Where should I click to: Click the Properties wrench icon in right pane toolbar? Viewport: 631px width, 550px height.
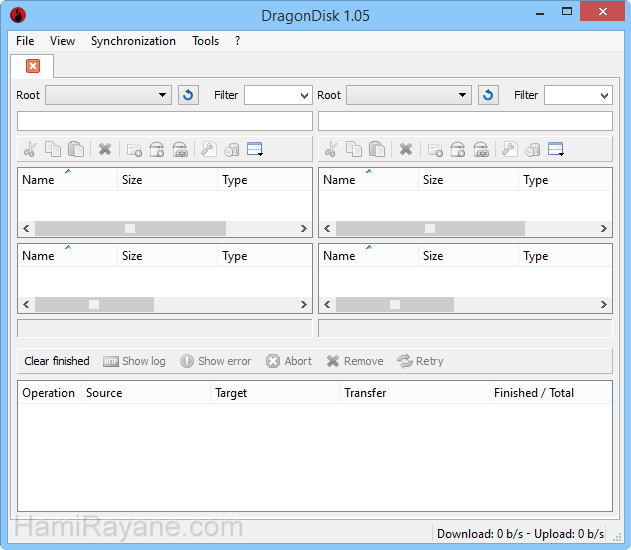click(x=510, y=150)
